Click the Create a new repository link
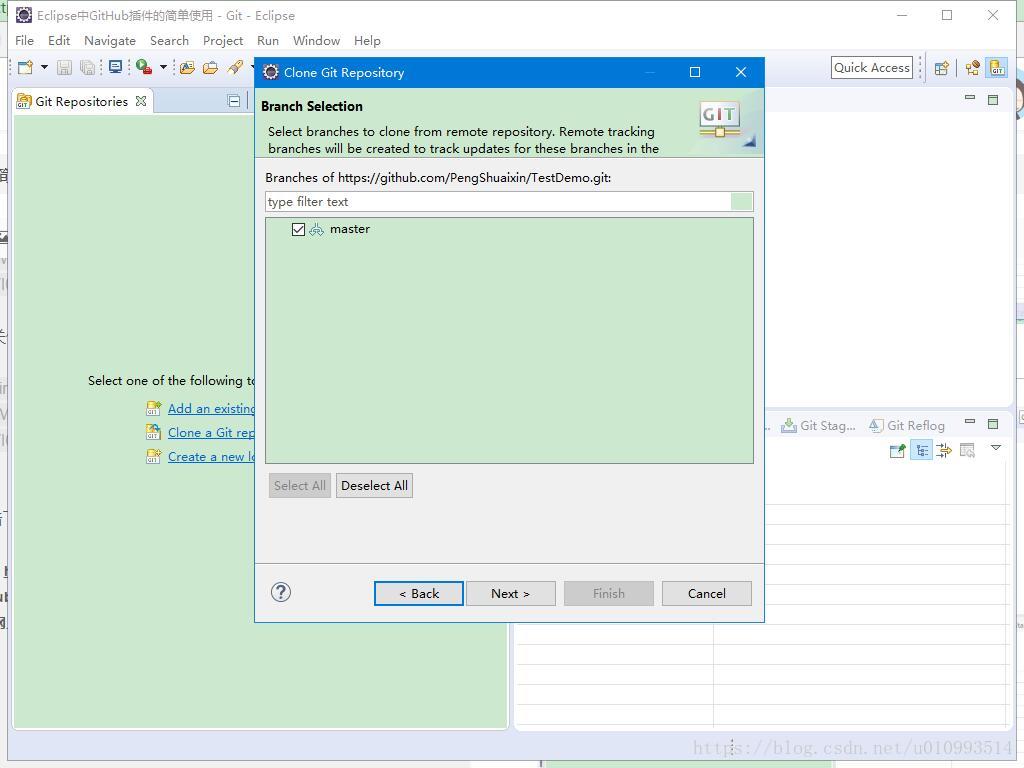1024x768 pixels. click(211, 456)
